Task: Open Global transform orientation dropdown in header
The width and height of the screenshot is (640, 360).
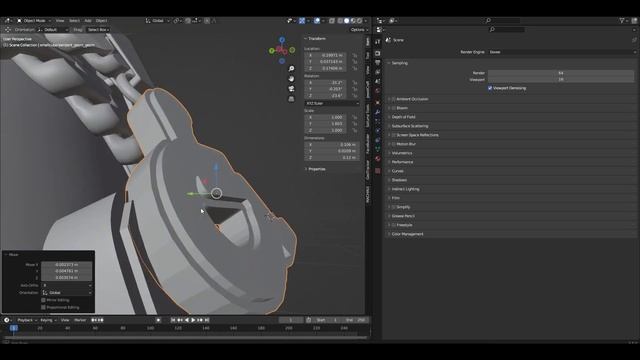Action: coord(157,20)
